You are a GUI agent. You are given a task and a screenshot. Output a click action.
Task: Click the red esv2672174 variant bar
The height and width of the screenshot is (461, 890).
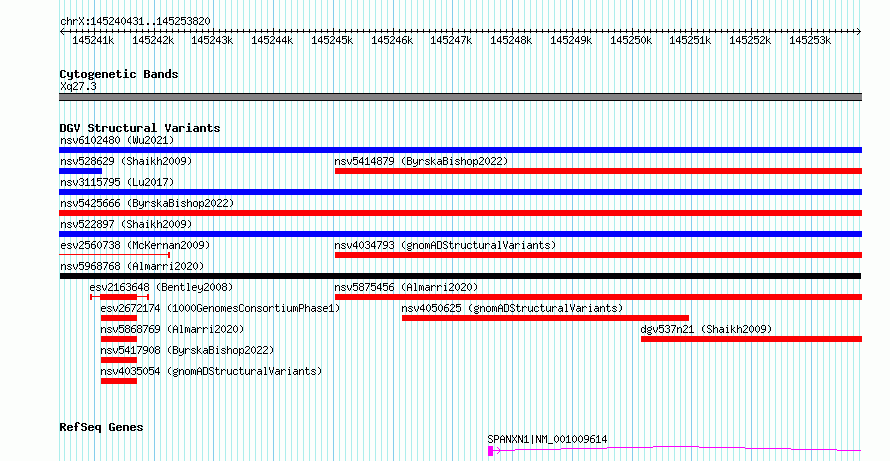[x=119, y=318]
